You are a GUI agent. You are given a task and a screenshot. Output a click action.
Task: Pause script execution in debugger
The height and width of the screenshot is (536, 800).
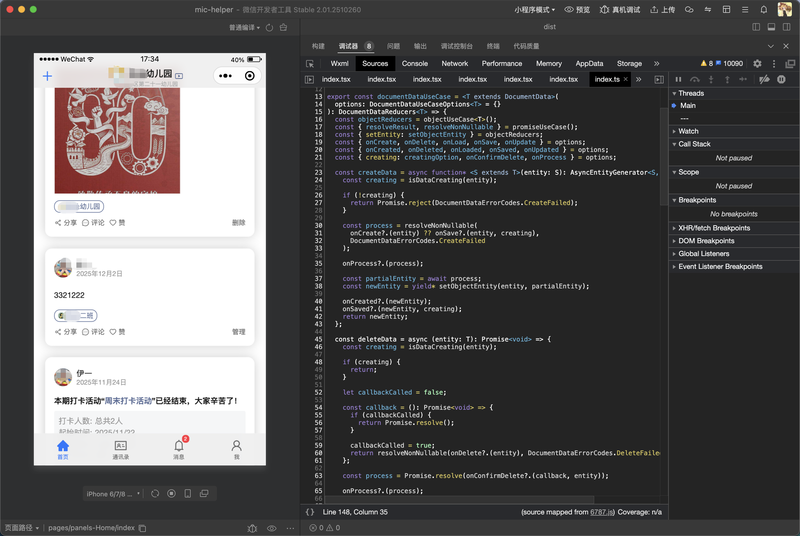(678, 79)
